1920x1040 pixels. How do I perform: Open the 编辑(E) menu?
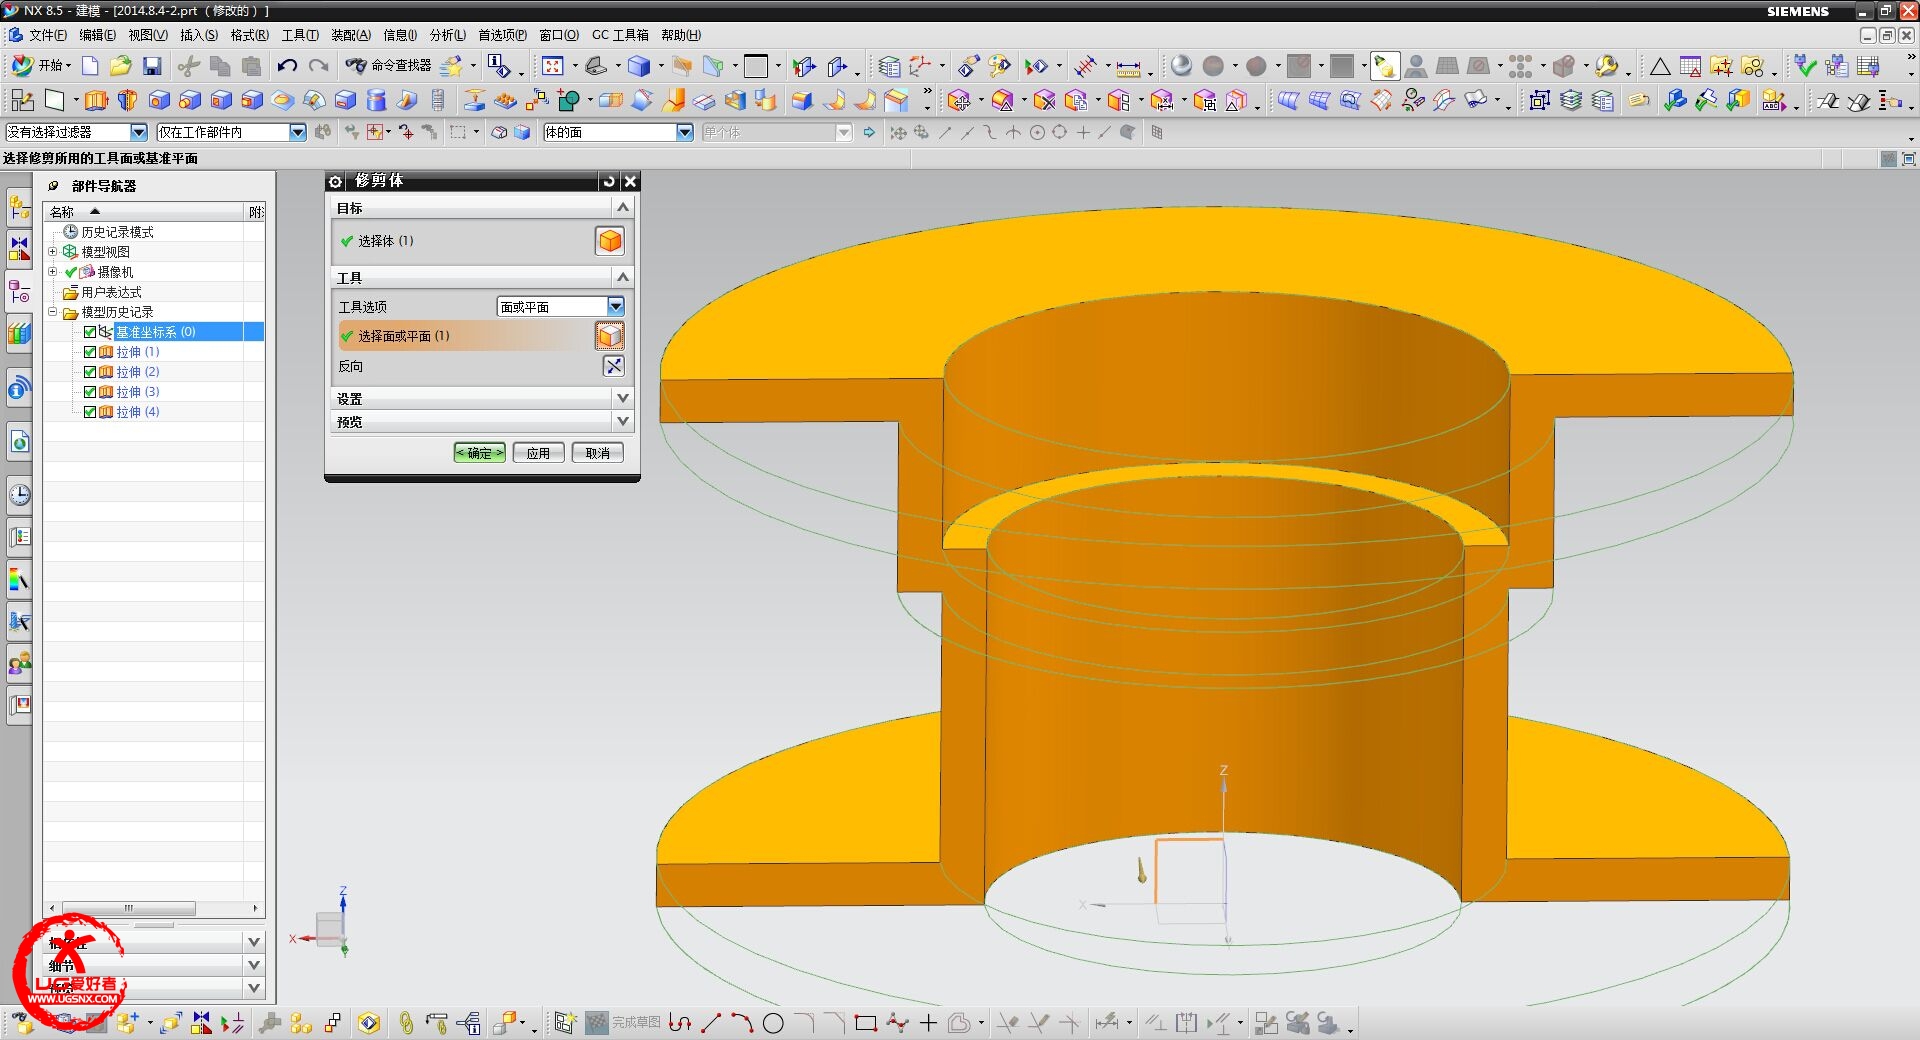point(97,35)
